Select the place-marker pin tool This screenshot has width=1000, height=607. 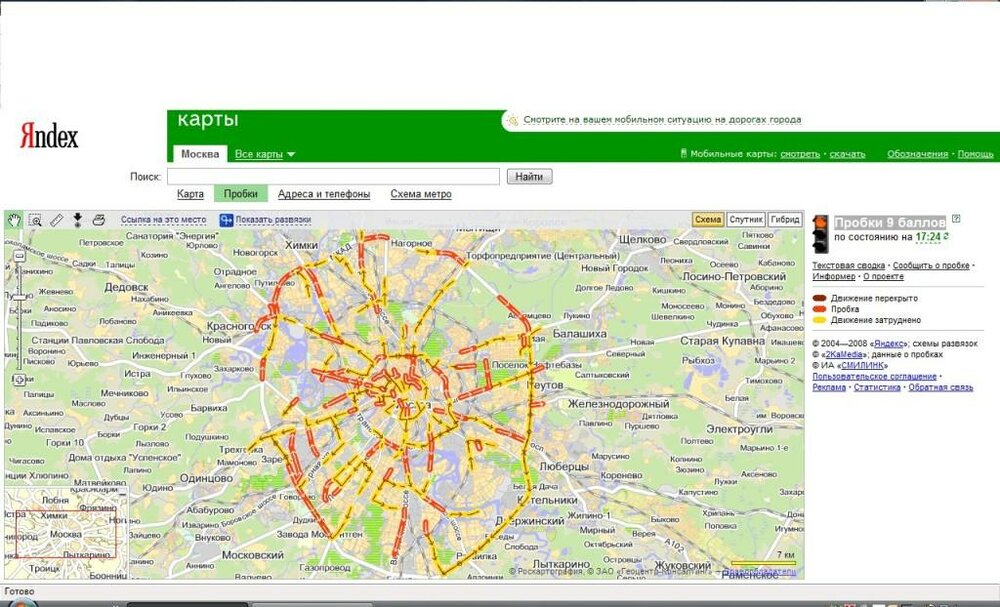pos(77,220)
